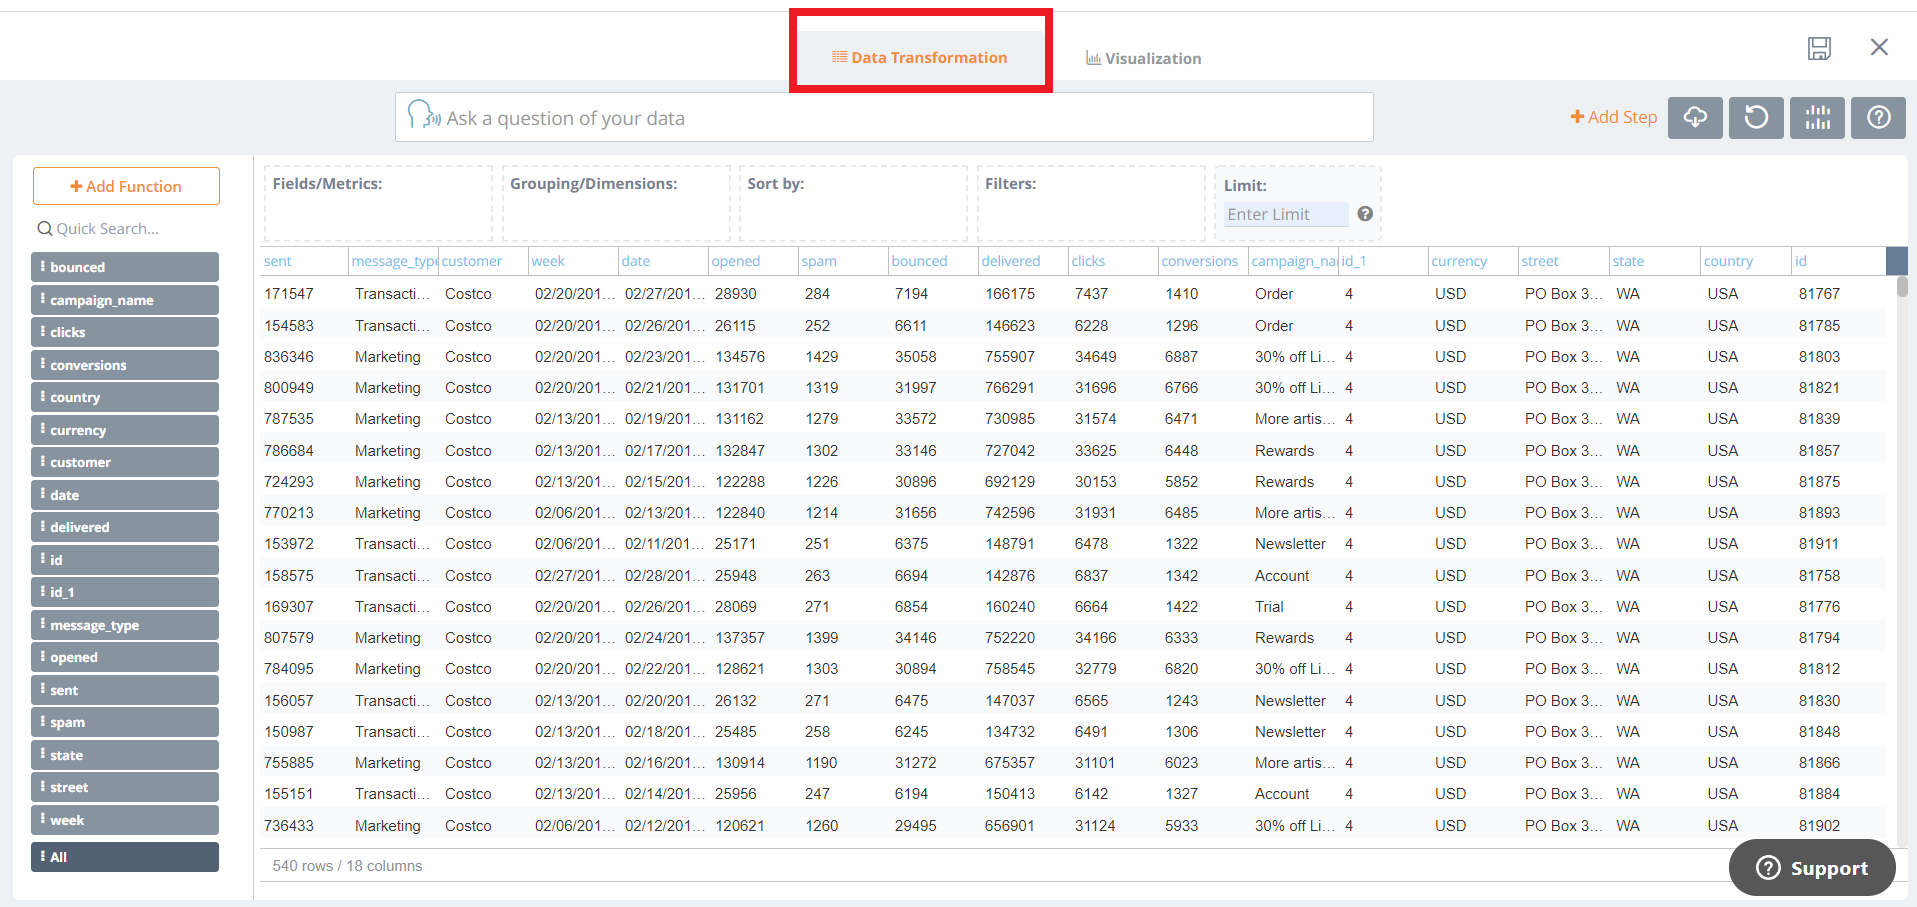1917x907 pixels.
Task: Select the campaign_name field in sidebar
Action: coord(125,300)
